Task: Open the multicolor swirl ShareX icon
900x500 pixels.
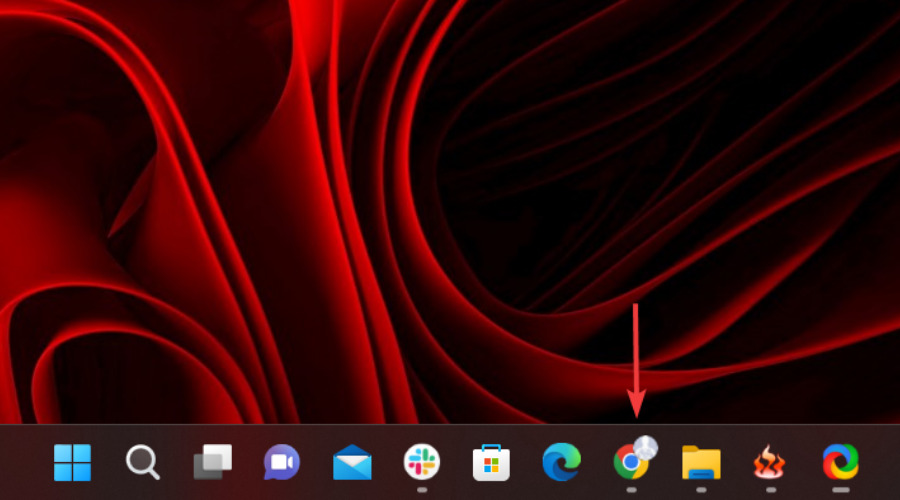Action: tap(841, 462)
